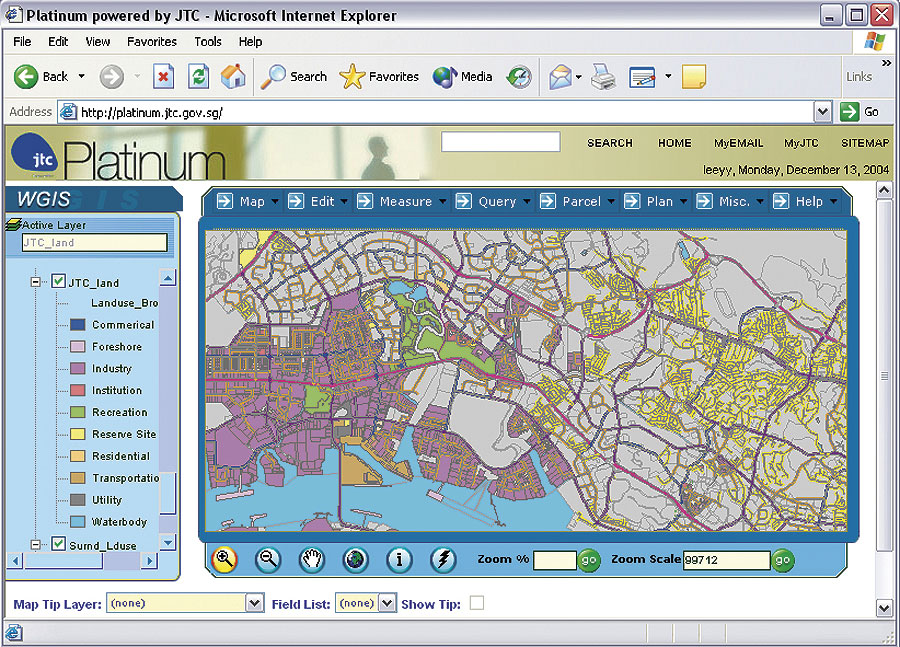This screenshot has height=647, width=900.
Task: Open the browser Search magnifier
Action: (273, 76)
